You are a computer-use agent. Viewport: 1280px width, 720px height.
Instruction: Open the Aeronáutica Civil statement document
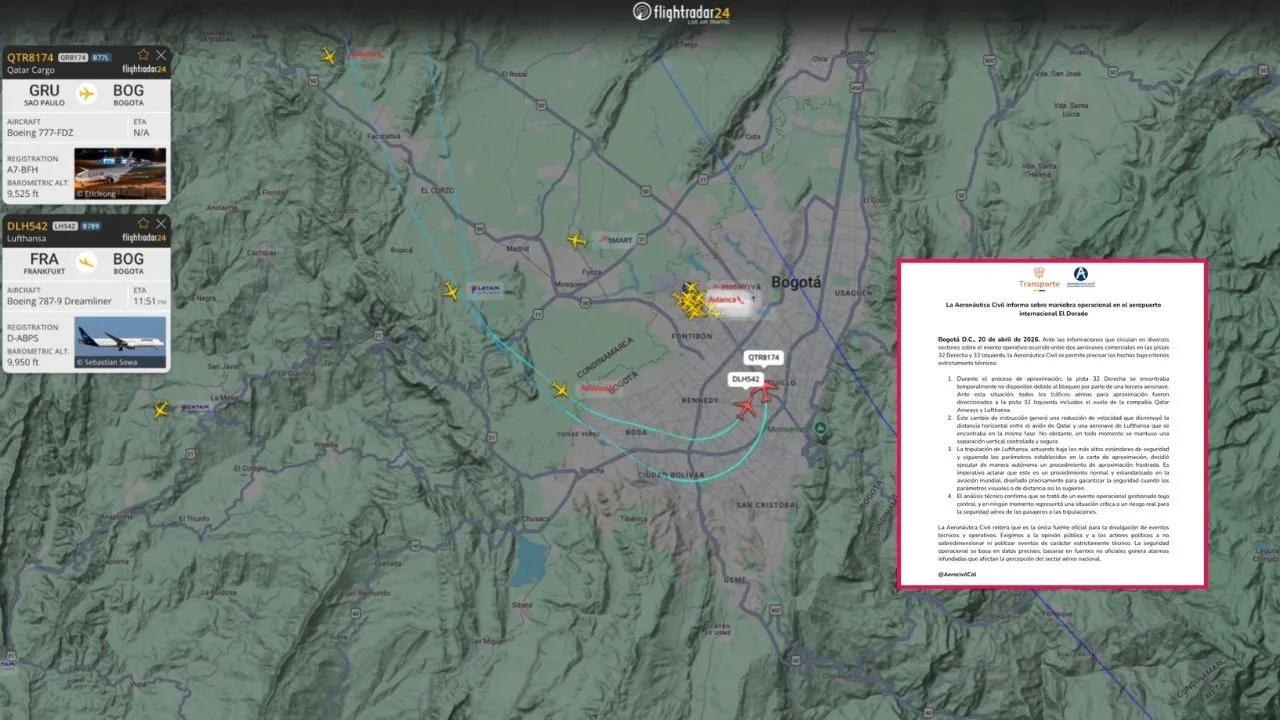click(1051, 424)
